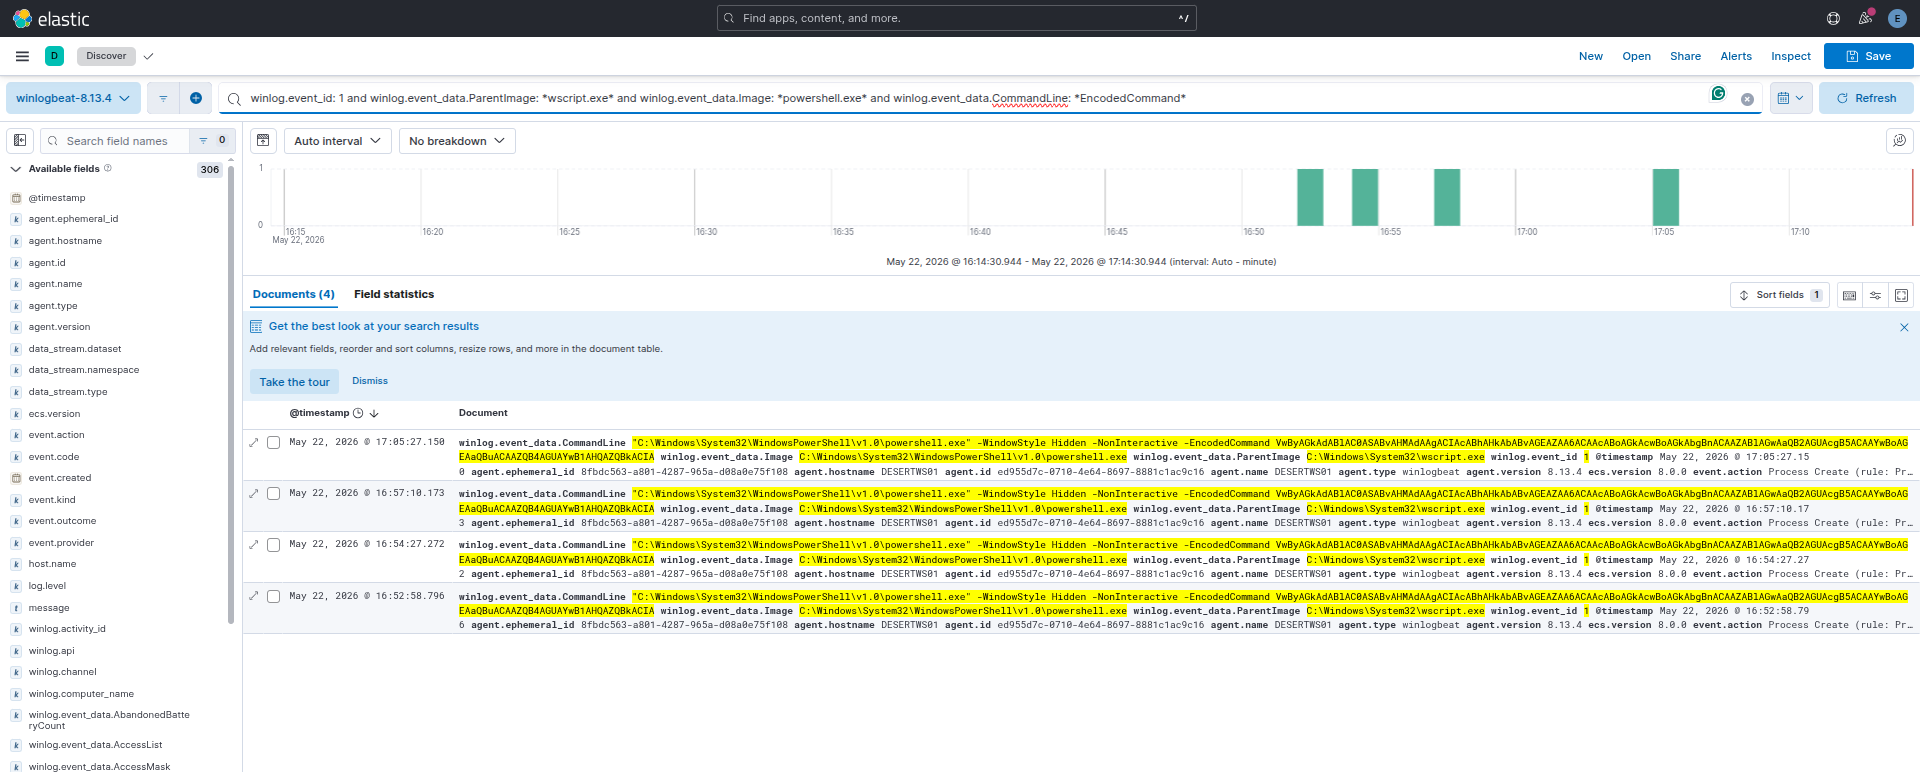This screenshot has height=772, width=1920.
Task: Select the event.action field
Action: 56,435
